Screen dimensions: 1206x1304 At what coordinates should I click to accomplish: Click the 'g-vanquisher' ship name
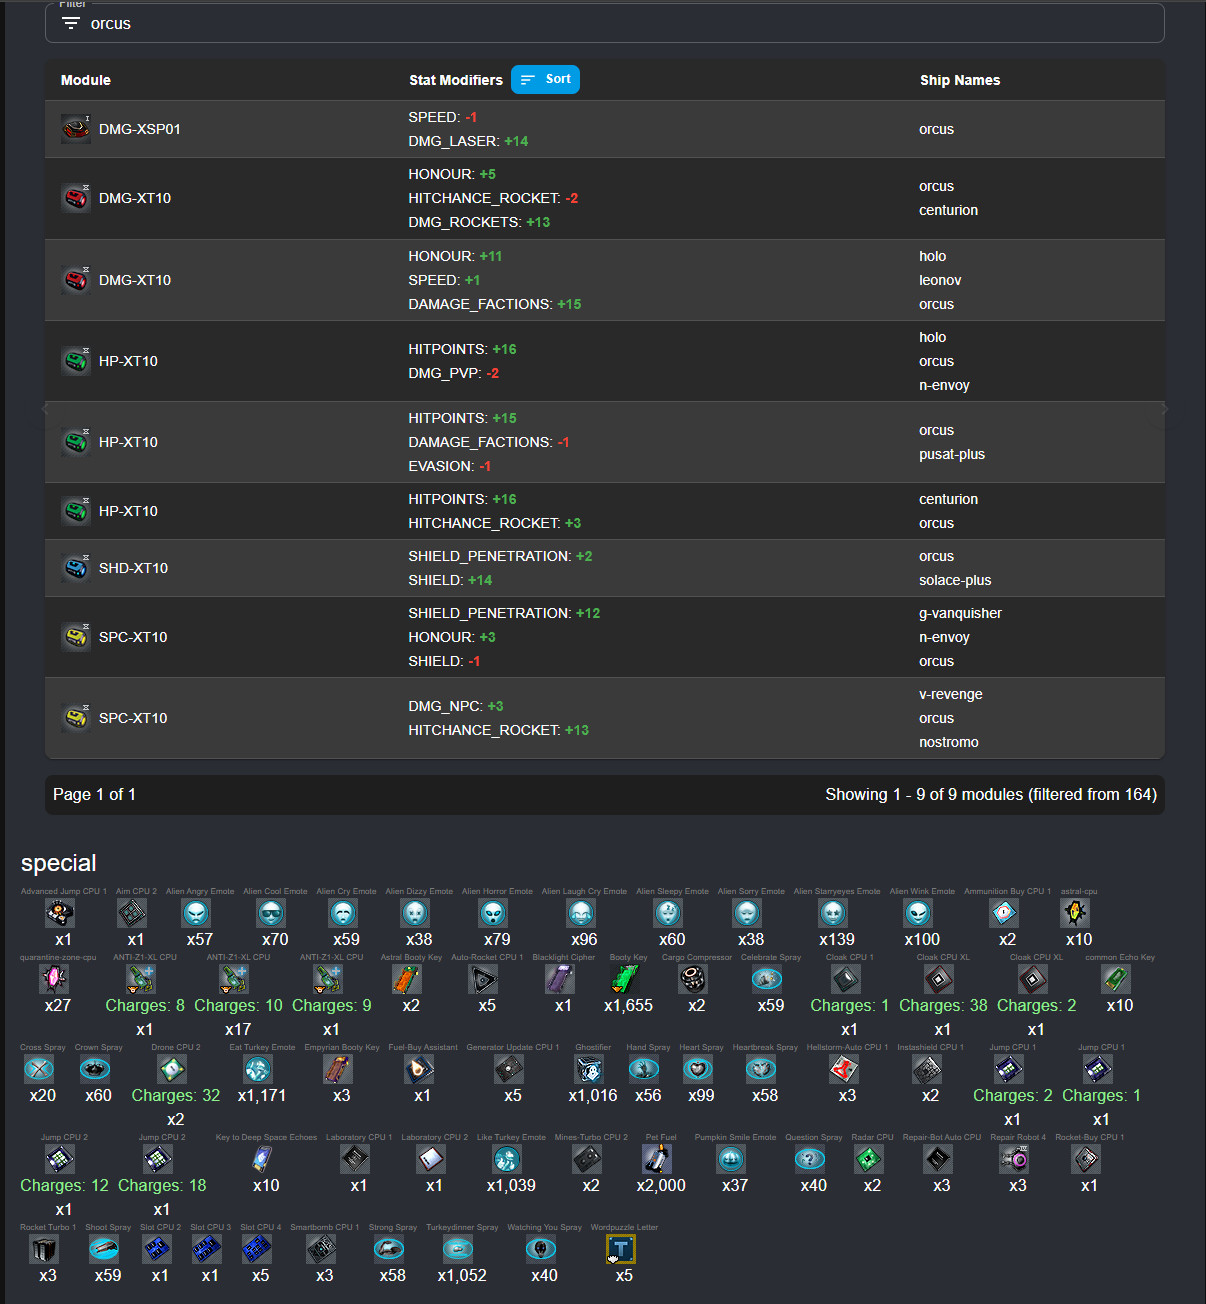click(960, 613)
